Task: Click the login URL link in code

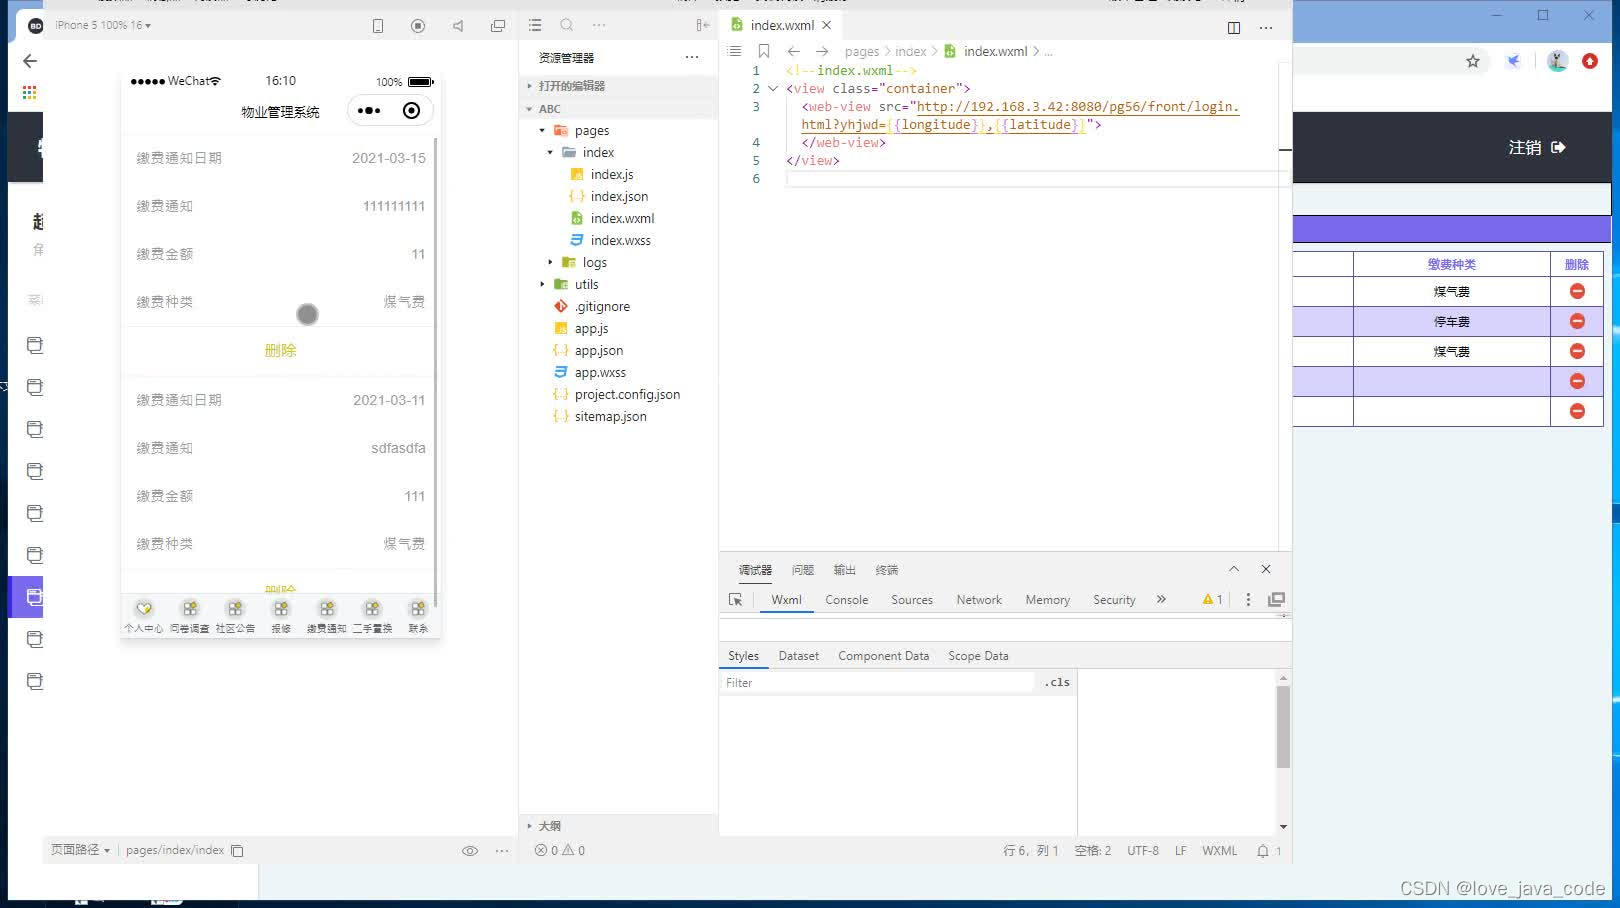Action: (x=1020, y=116)
